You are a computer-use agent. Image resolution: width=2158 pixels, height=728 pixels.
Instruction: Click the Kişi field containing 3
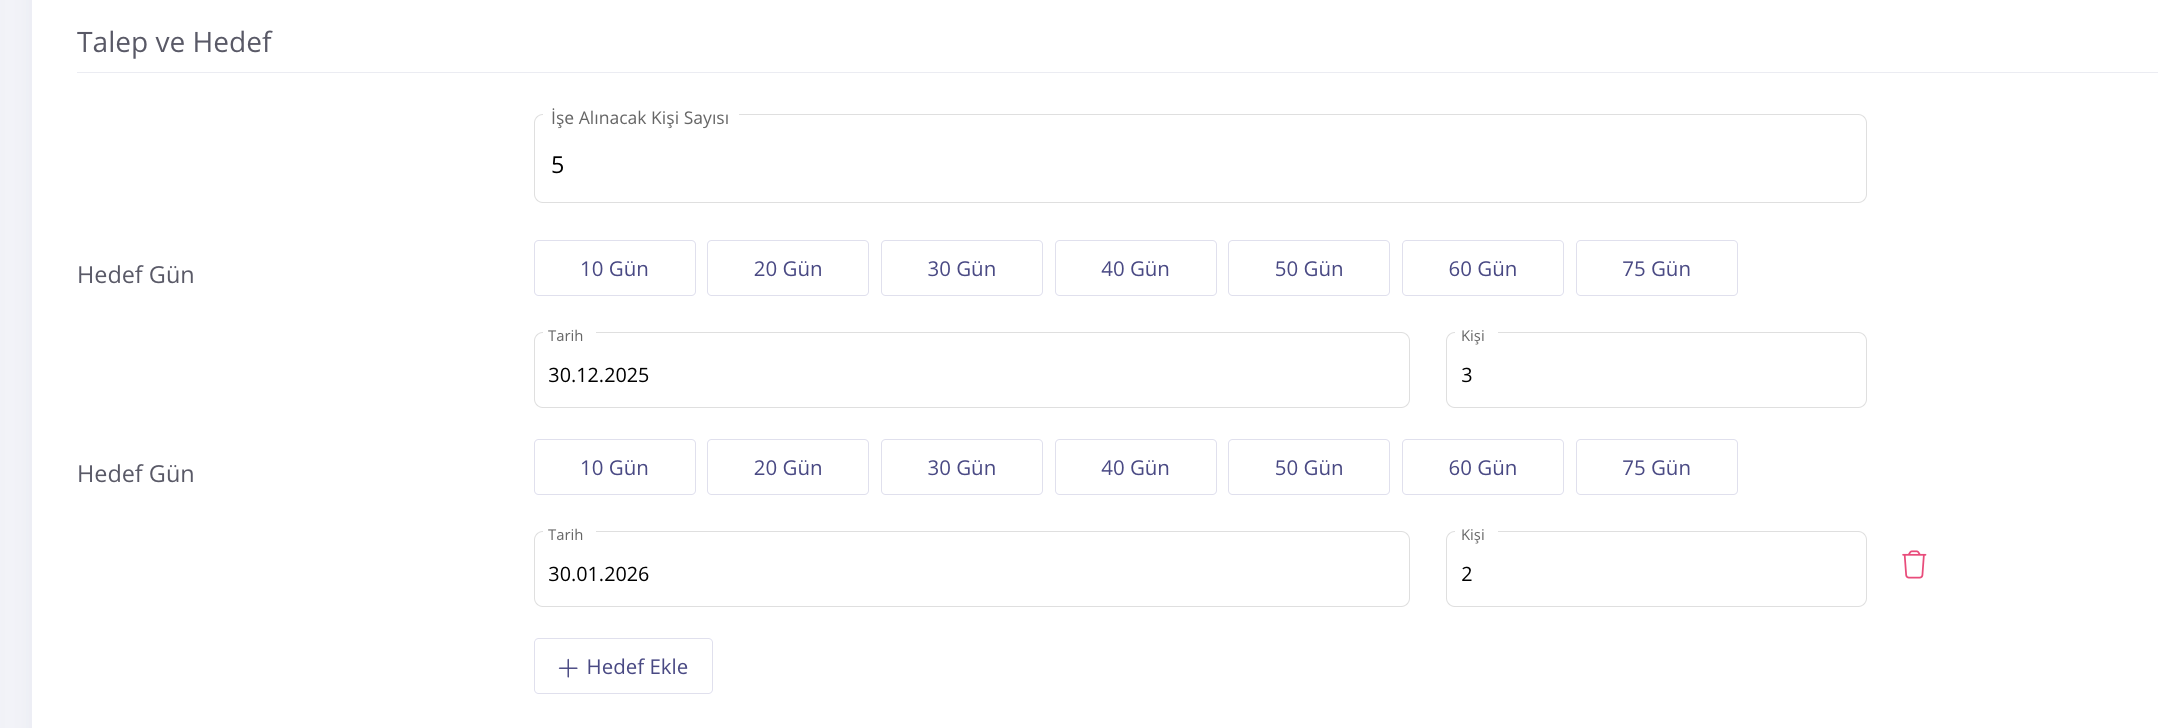(x=1655, y=374)
